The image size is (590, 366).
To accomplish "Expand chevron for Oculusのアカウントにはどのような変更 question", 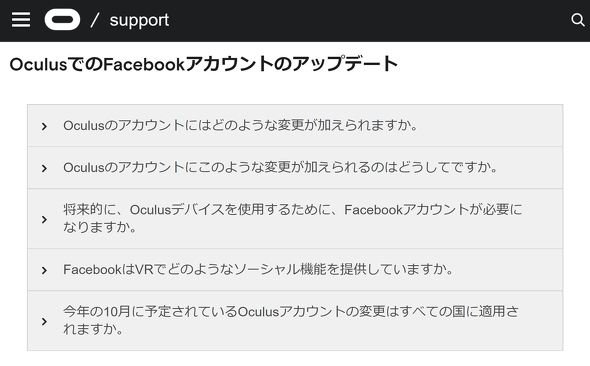I will point(44,126).
